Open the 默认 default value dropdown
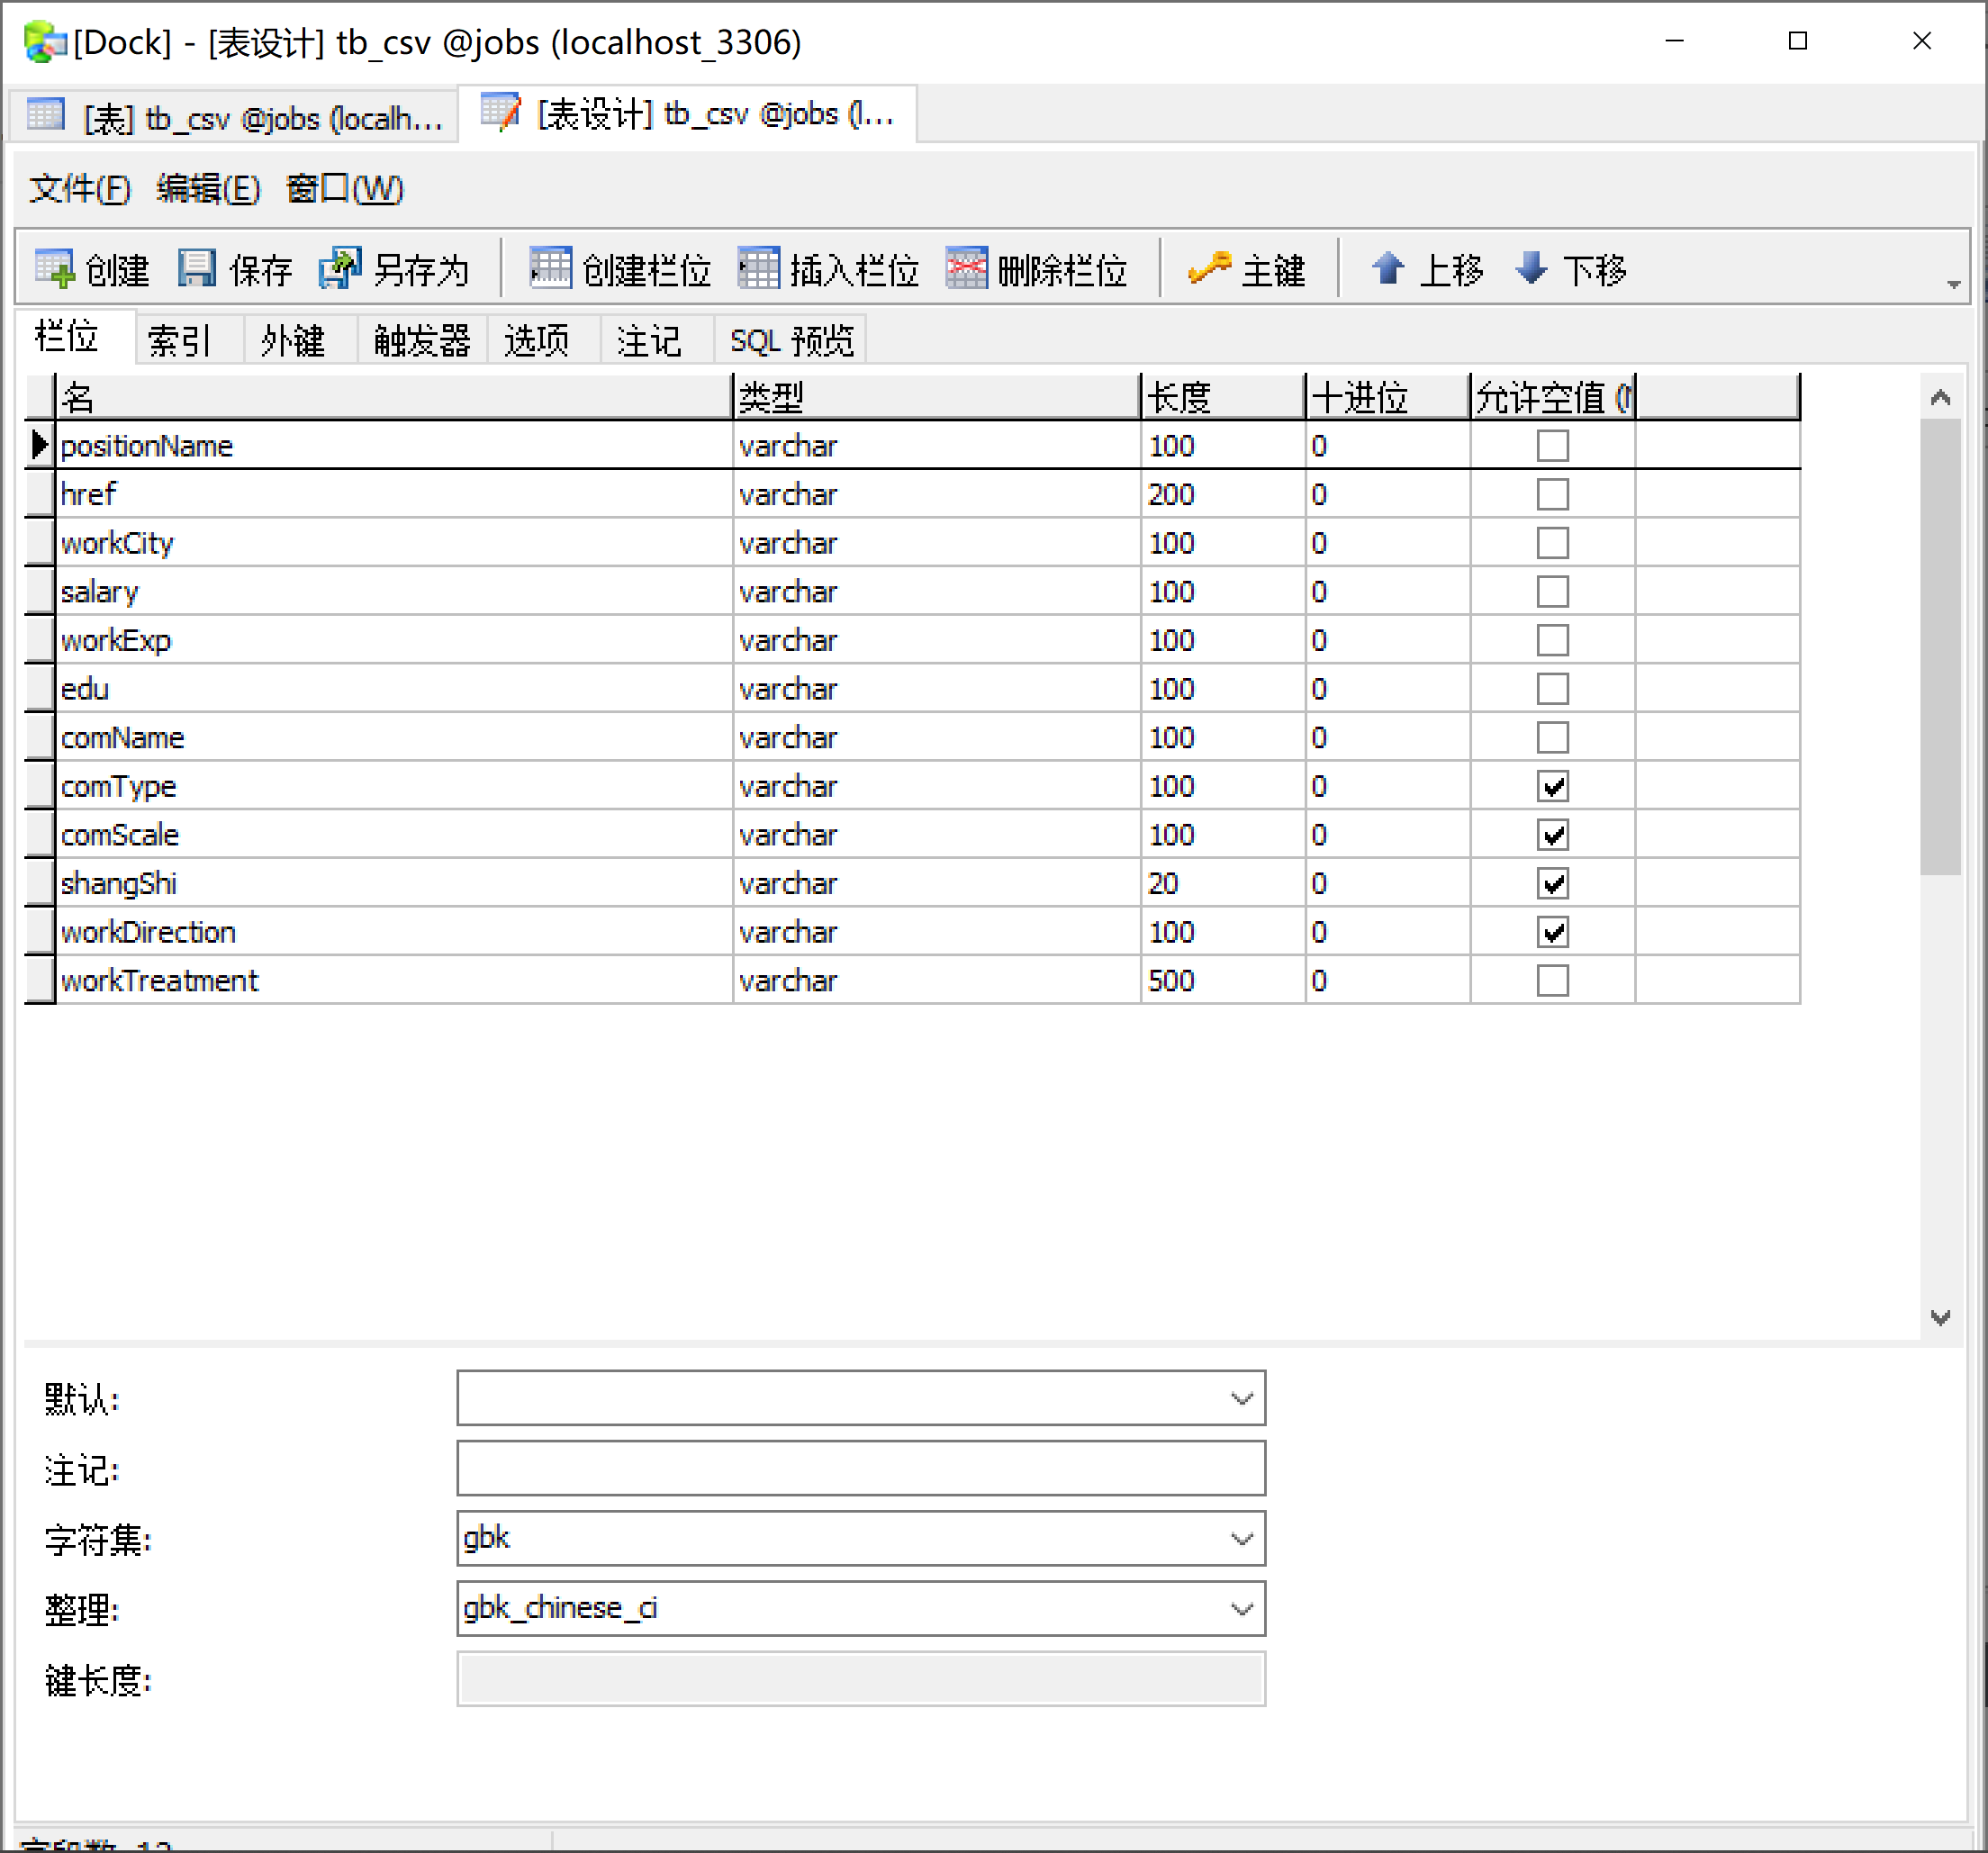The height and width of the screenshot is (1853, 1988). (1241, 1398)
